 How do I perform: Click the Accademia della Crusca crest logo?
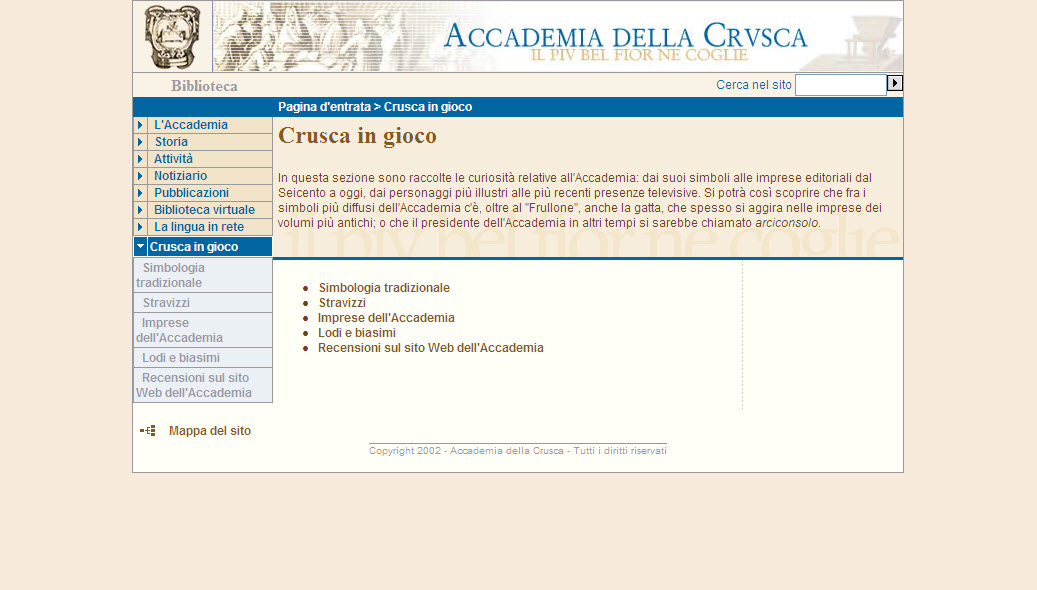(x=173, y=36)
